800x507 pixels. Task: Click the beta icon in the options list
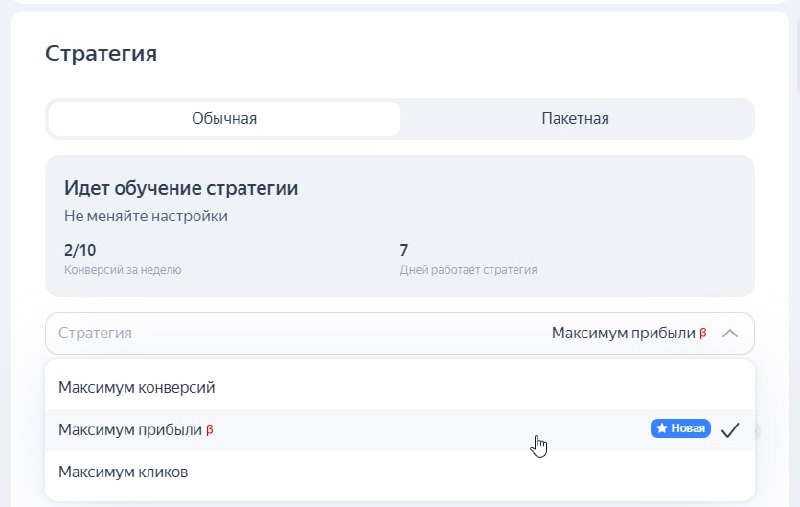point(210,430)
